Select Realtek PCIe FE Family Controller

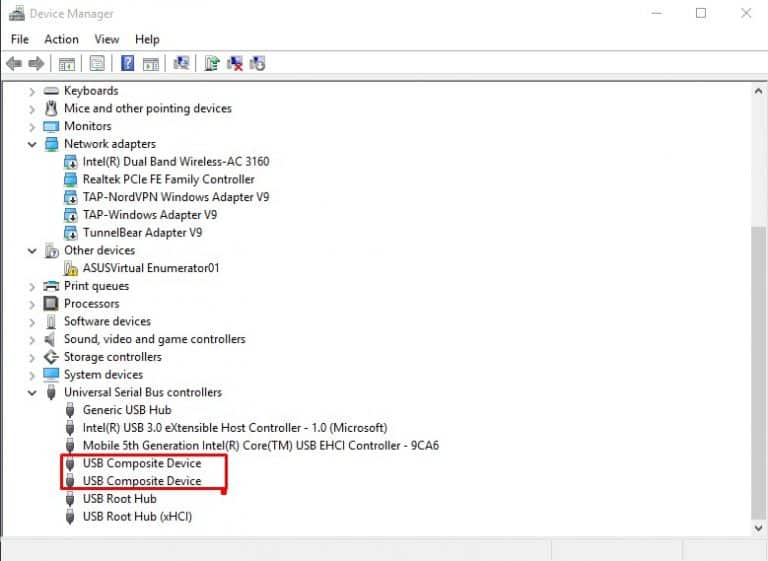coord(168,179)
